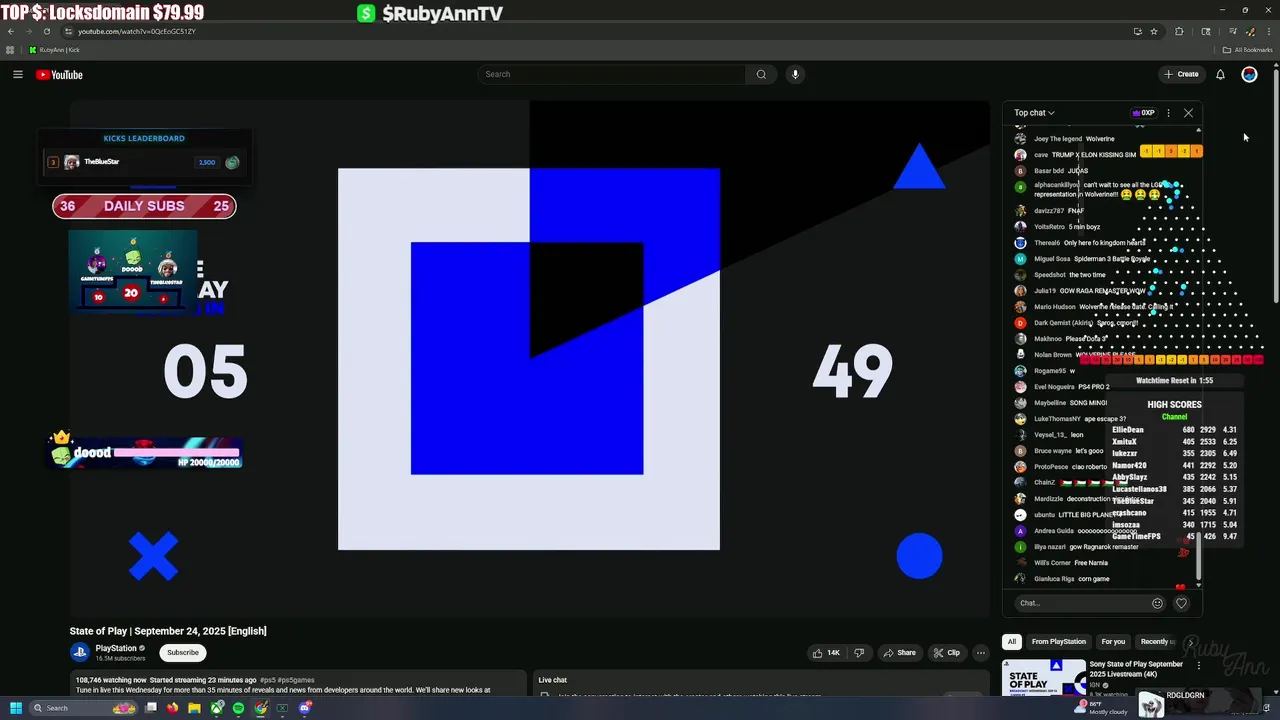Dislike the video with thumbs down
The height and width of the screenshot is (720, 1280).
(859, 653)
